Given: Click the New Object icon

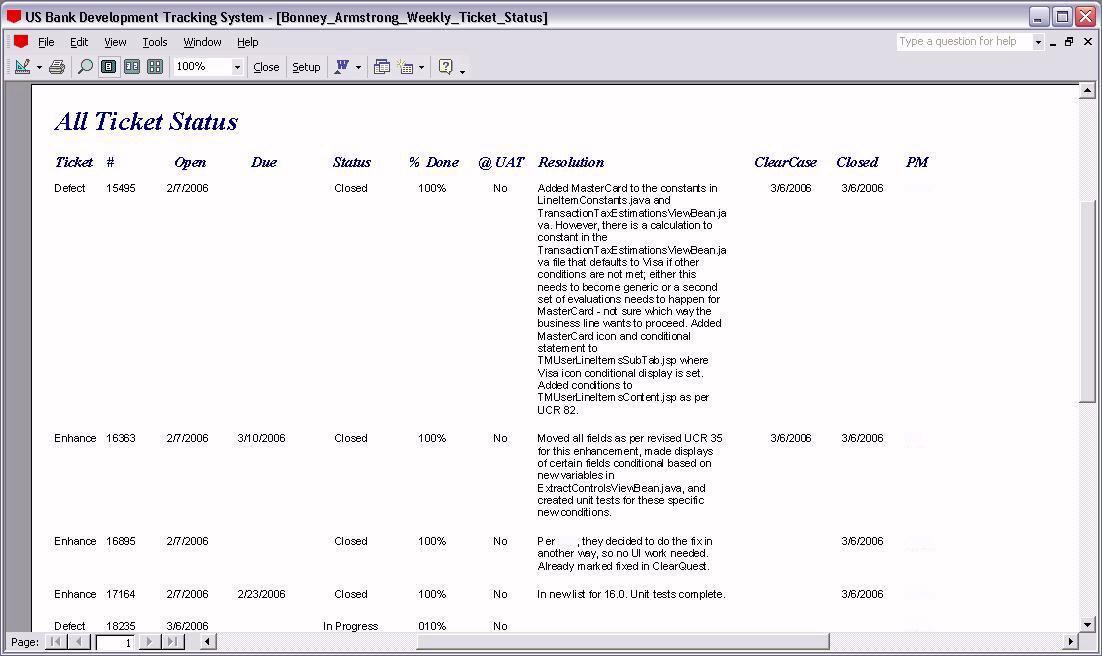Looking at the screenshot, I should click(405, 67).
